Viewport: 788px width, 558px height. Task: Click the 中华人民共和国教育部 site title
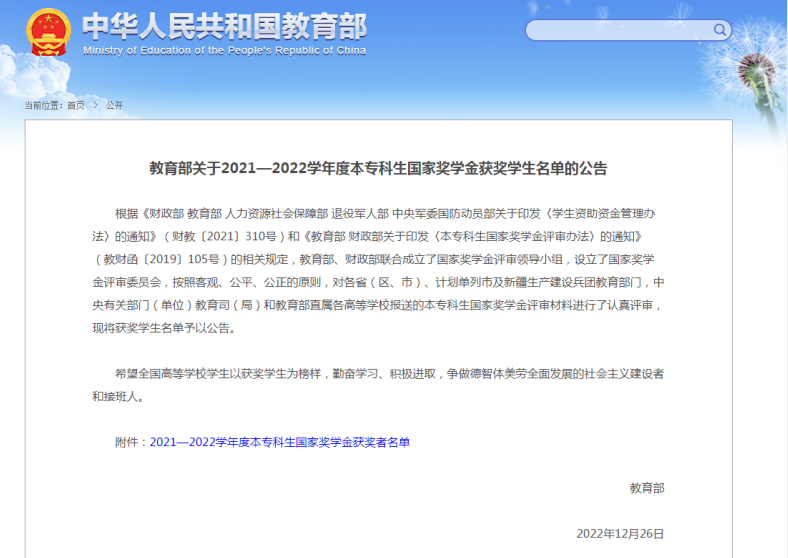point(224,26)
